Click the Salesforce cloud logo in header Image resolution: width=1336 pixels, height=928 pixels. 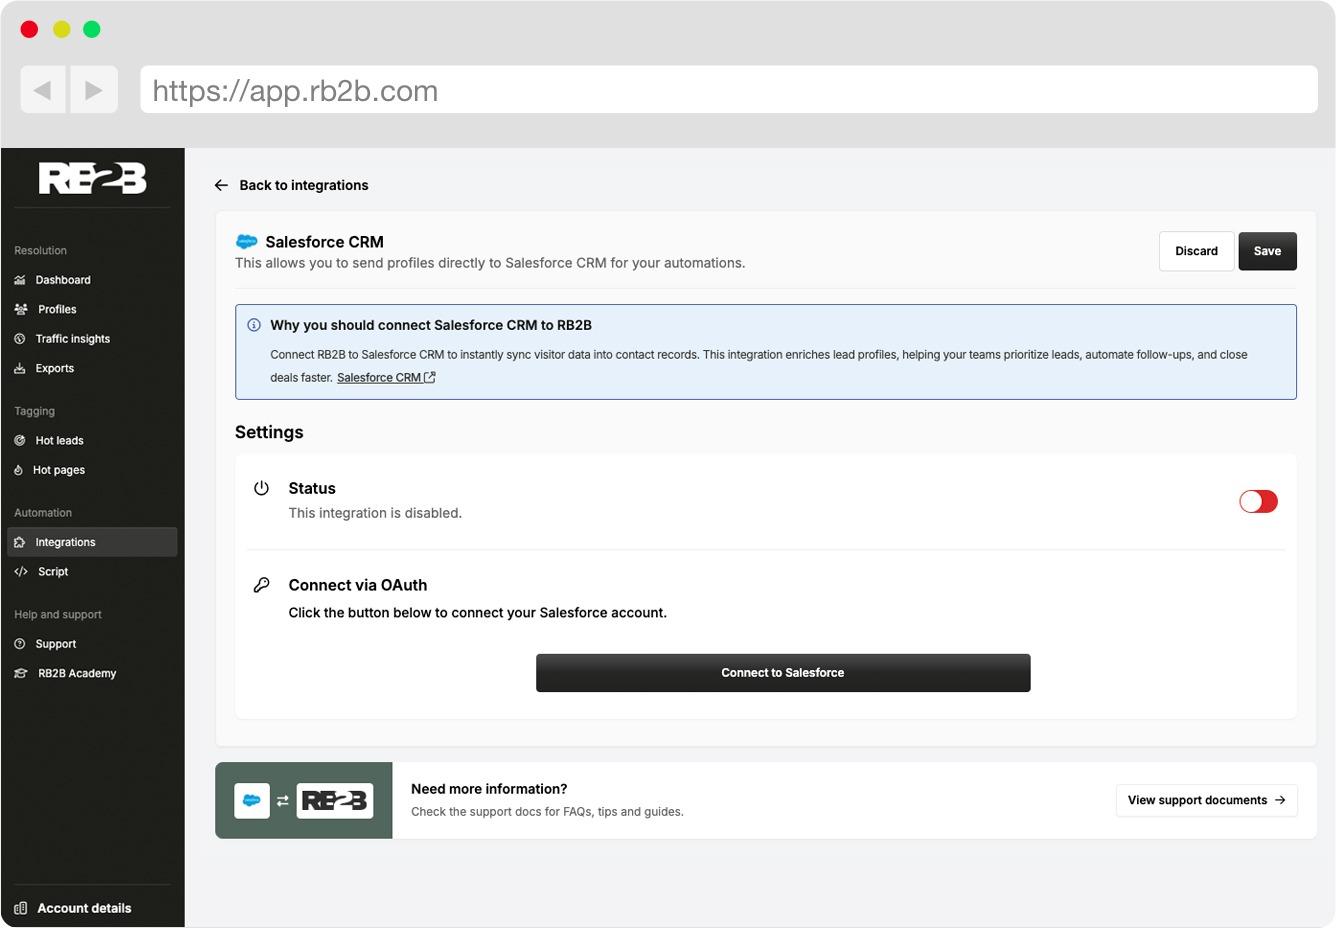click(246, 242)
